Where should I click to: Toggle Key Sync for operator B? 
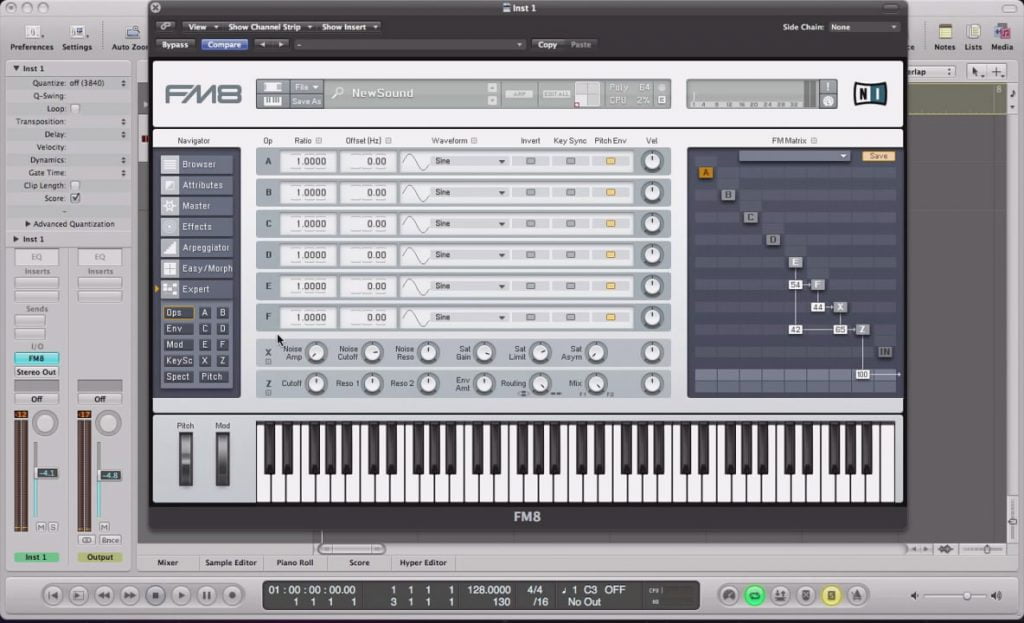click(570, 193)
